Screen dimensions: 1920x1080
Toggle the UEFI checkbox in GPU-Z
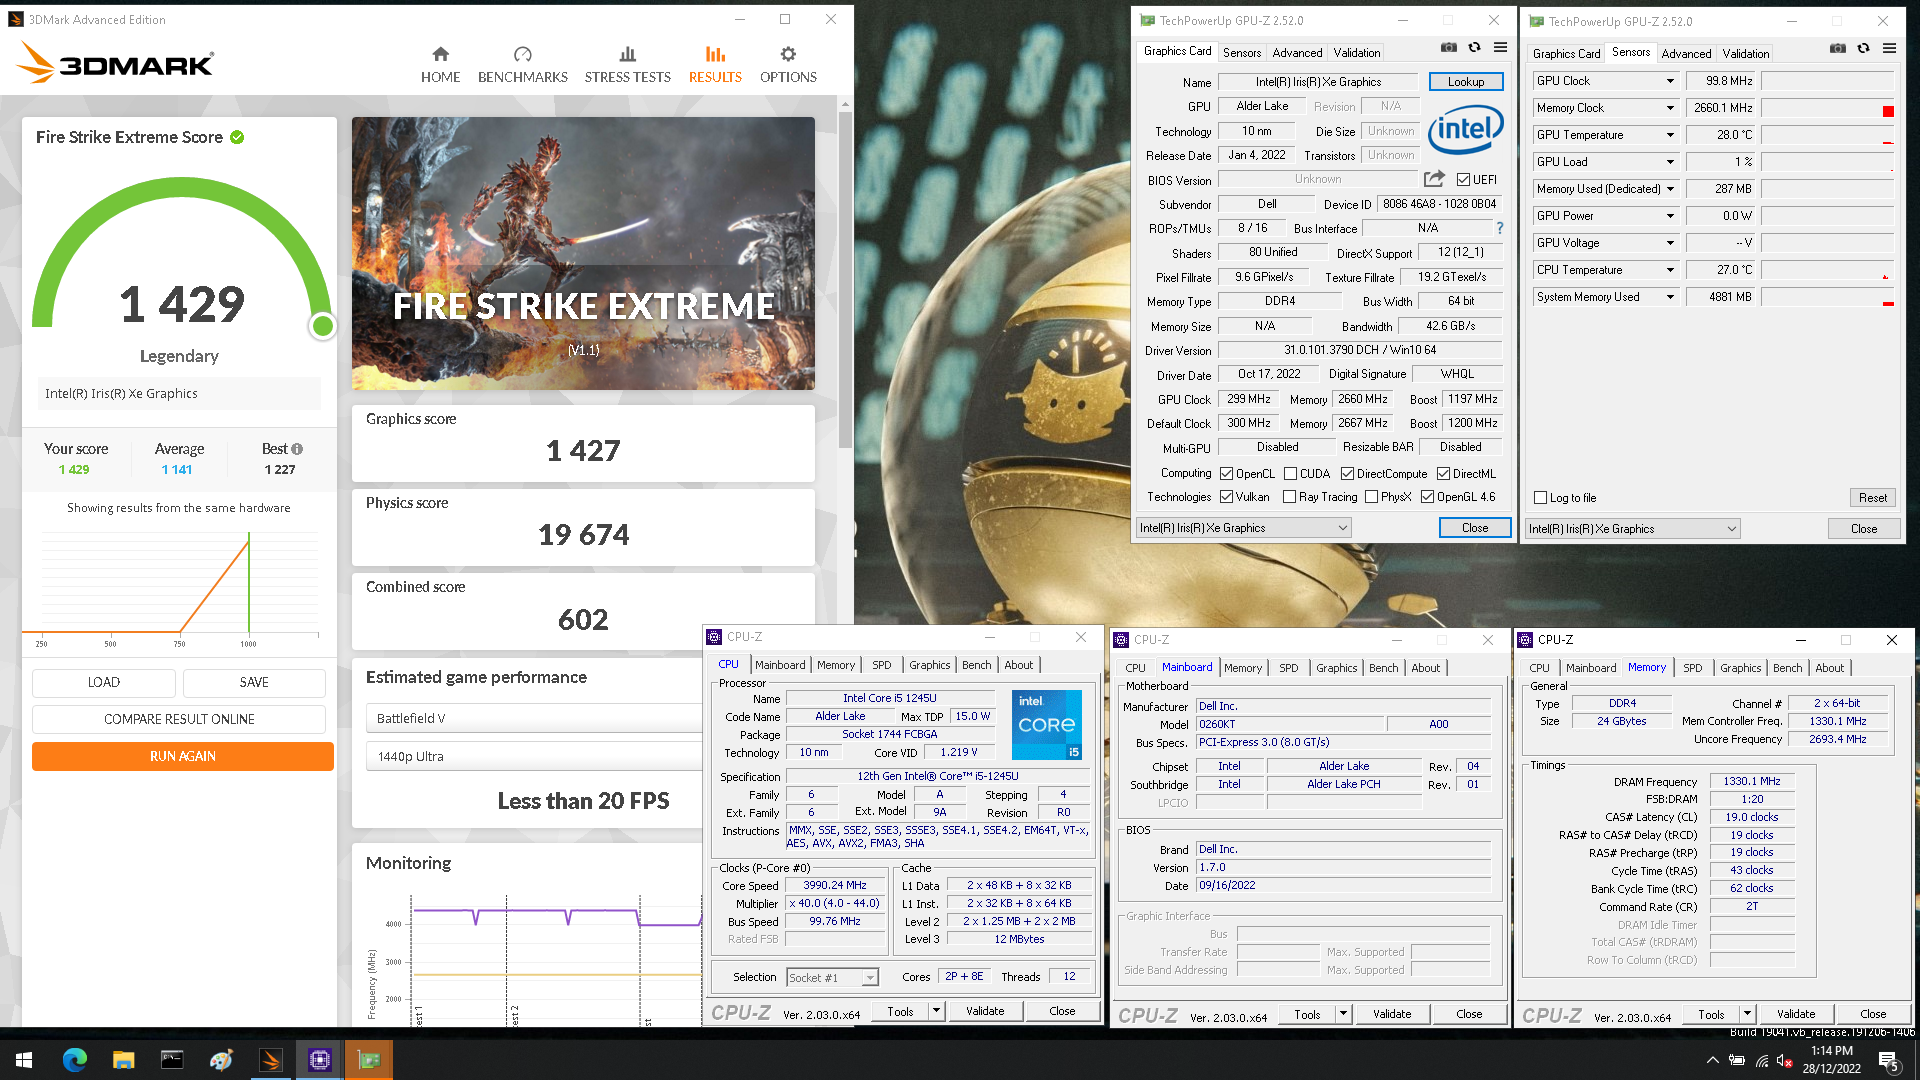point(1463,180)
